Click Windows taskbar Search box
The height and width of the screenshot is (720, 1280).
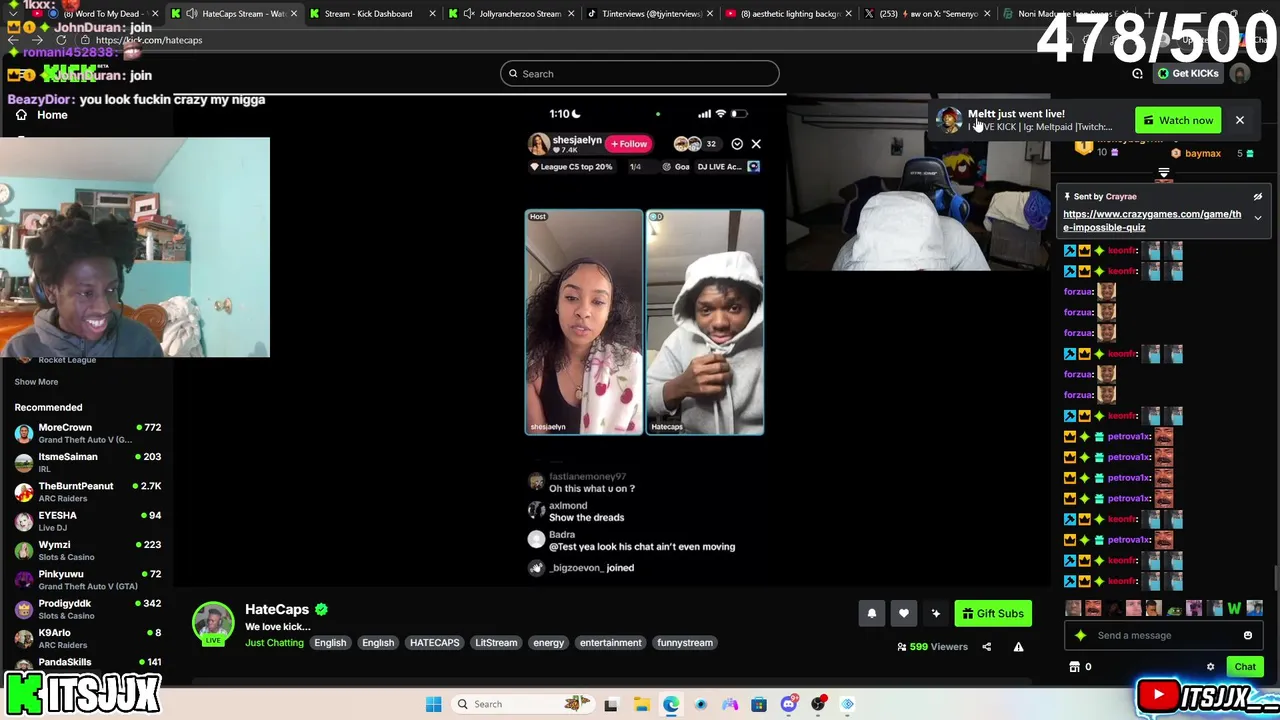tap(522, 704)
